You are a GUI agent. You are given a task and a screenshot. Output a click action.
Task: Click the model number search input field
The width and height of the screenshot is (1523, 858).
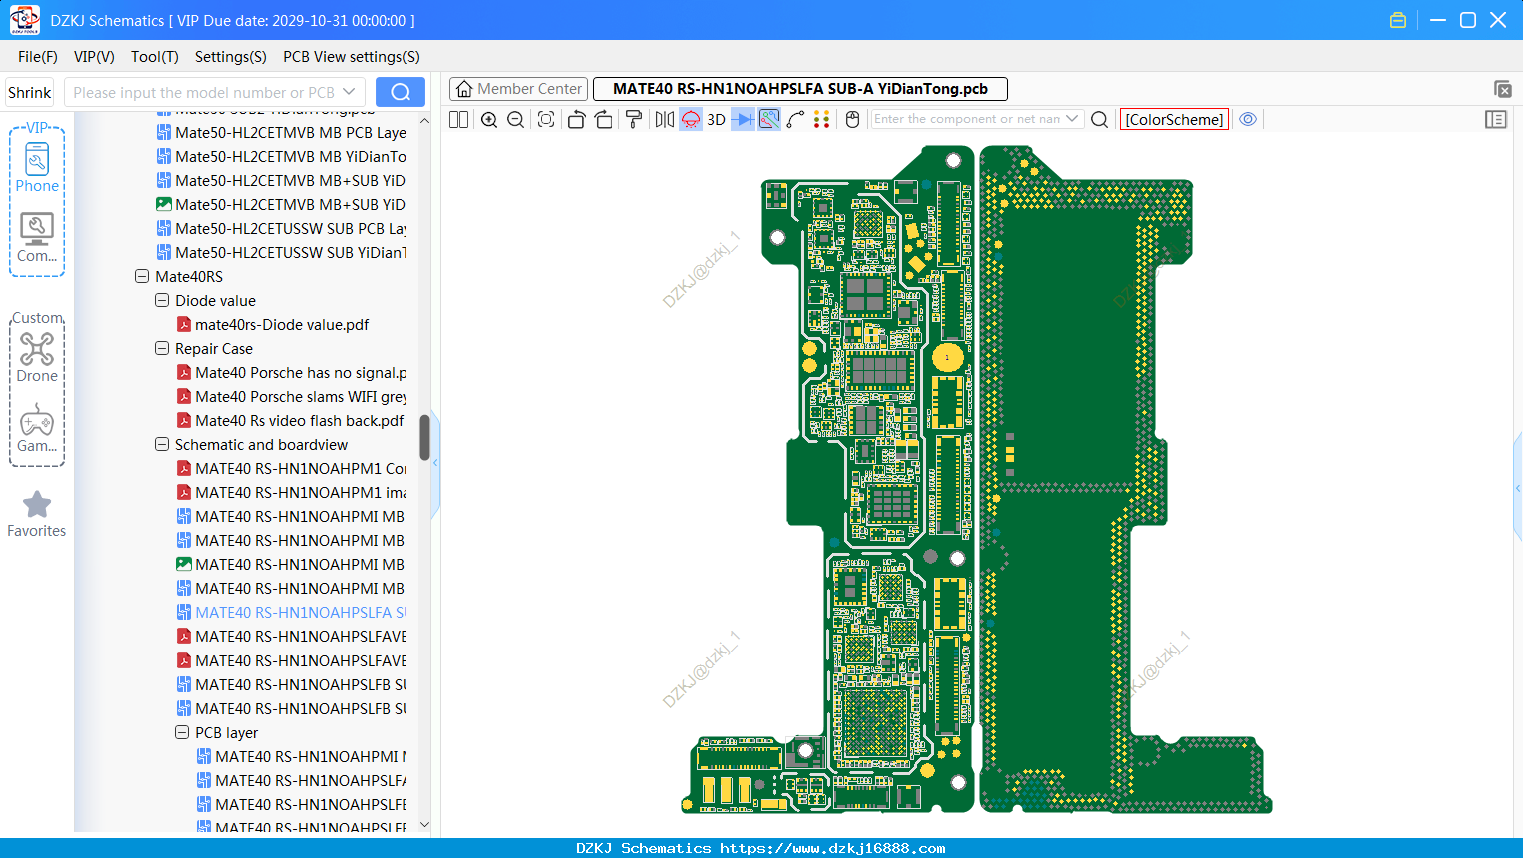[204, 92]
